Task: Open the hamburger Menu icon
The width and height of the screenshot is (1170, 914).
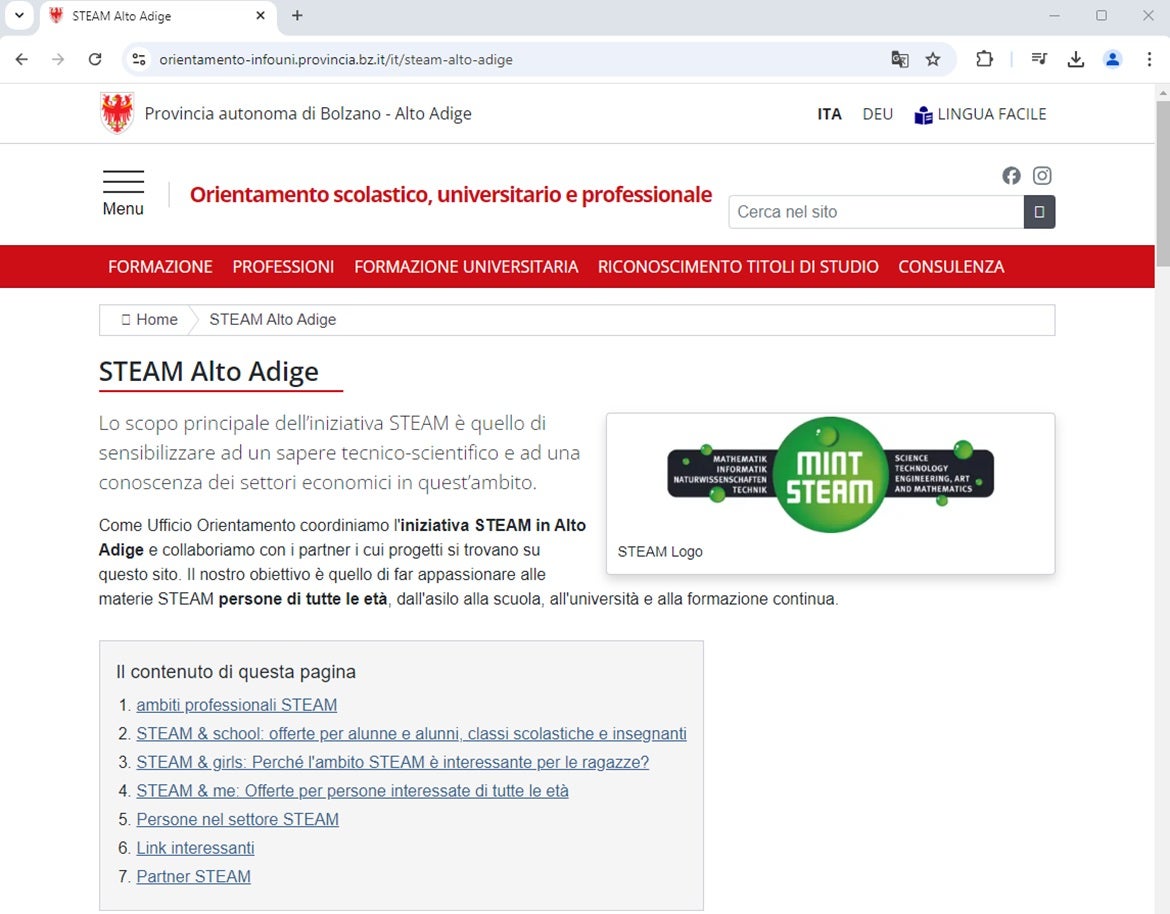Action: pos(123,183)
